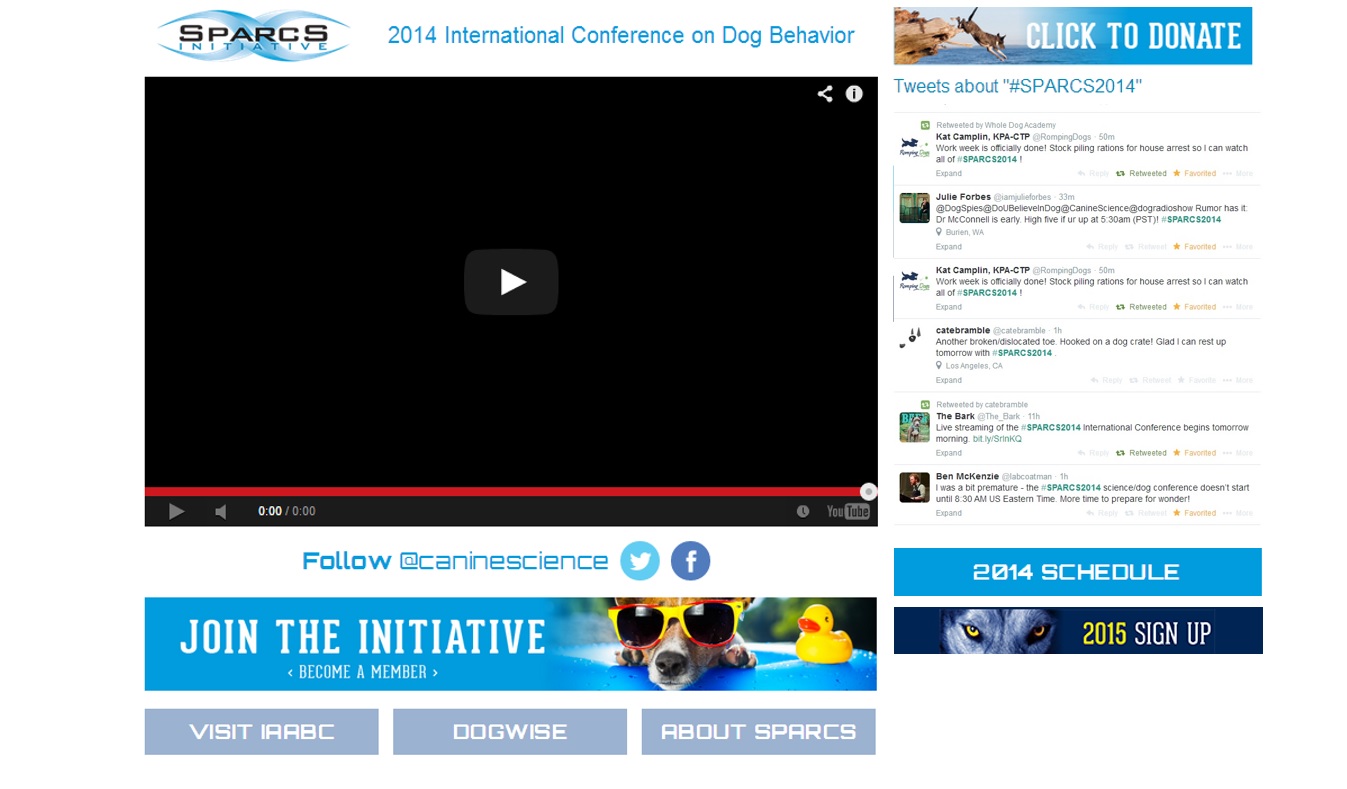Mute the video with the speaker icon
This screenshot has height=789, width=1347.
coord(221,511)
